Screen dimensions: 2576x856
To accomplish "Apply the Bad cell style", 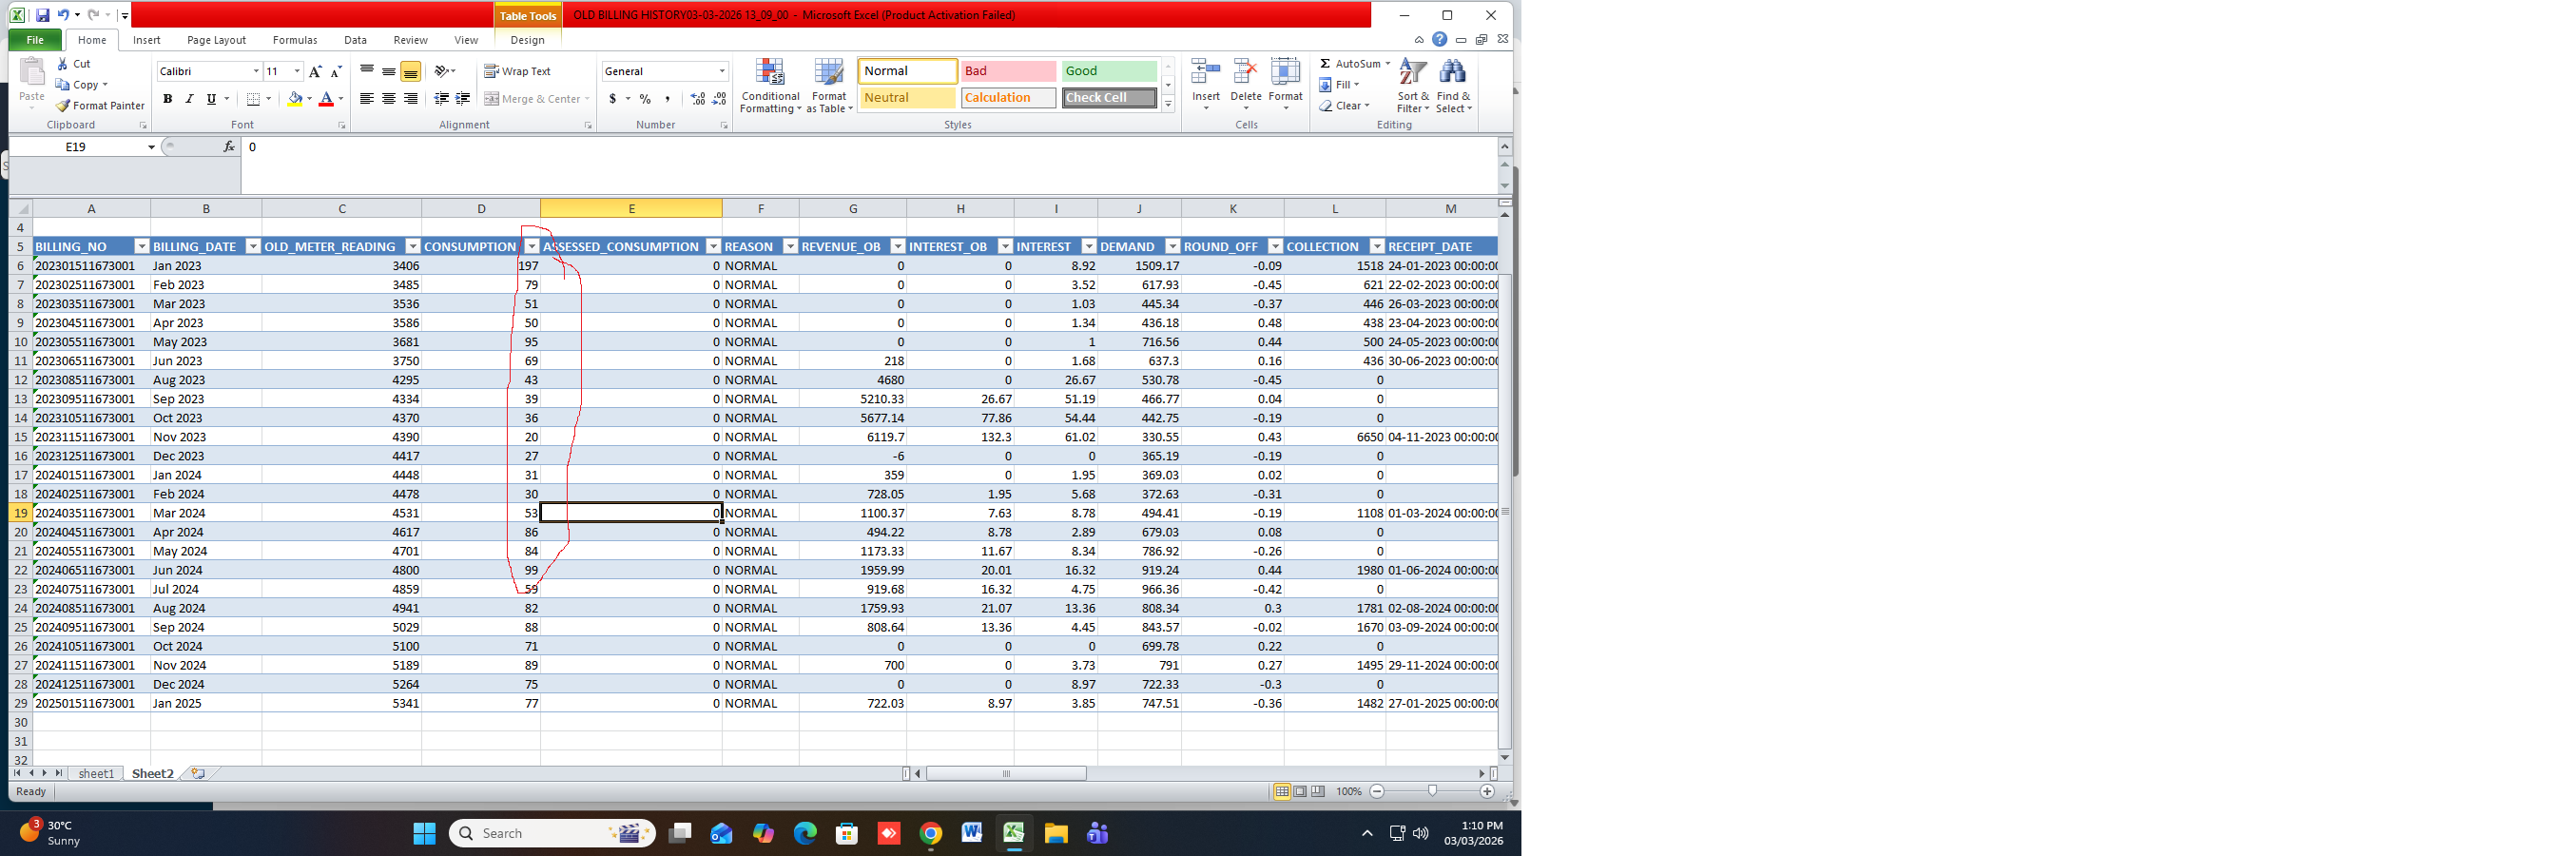I will click(1008, 71).
